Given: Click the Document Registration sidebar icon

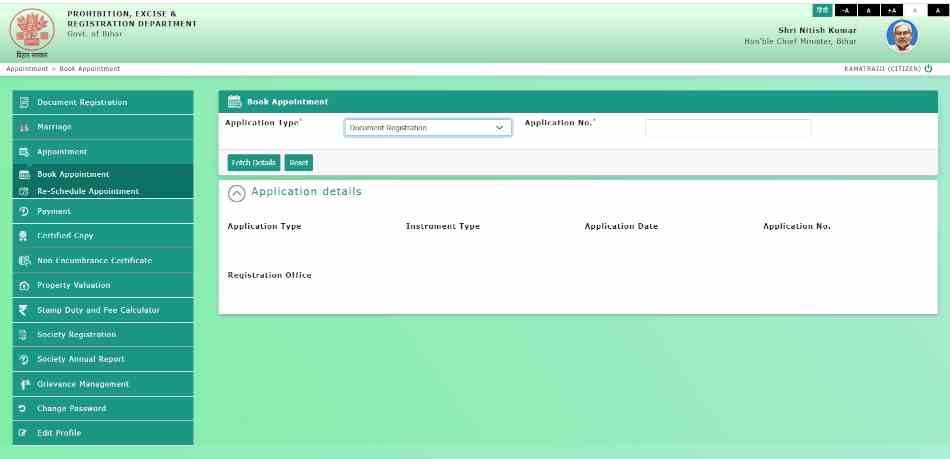Looking at the screenshot, I should (x=24, y=102).
